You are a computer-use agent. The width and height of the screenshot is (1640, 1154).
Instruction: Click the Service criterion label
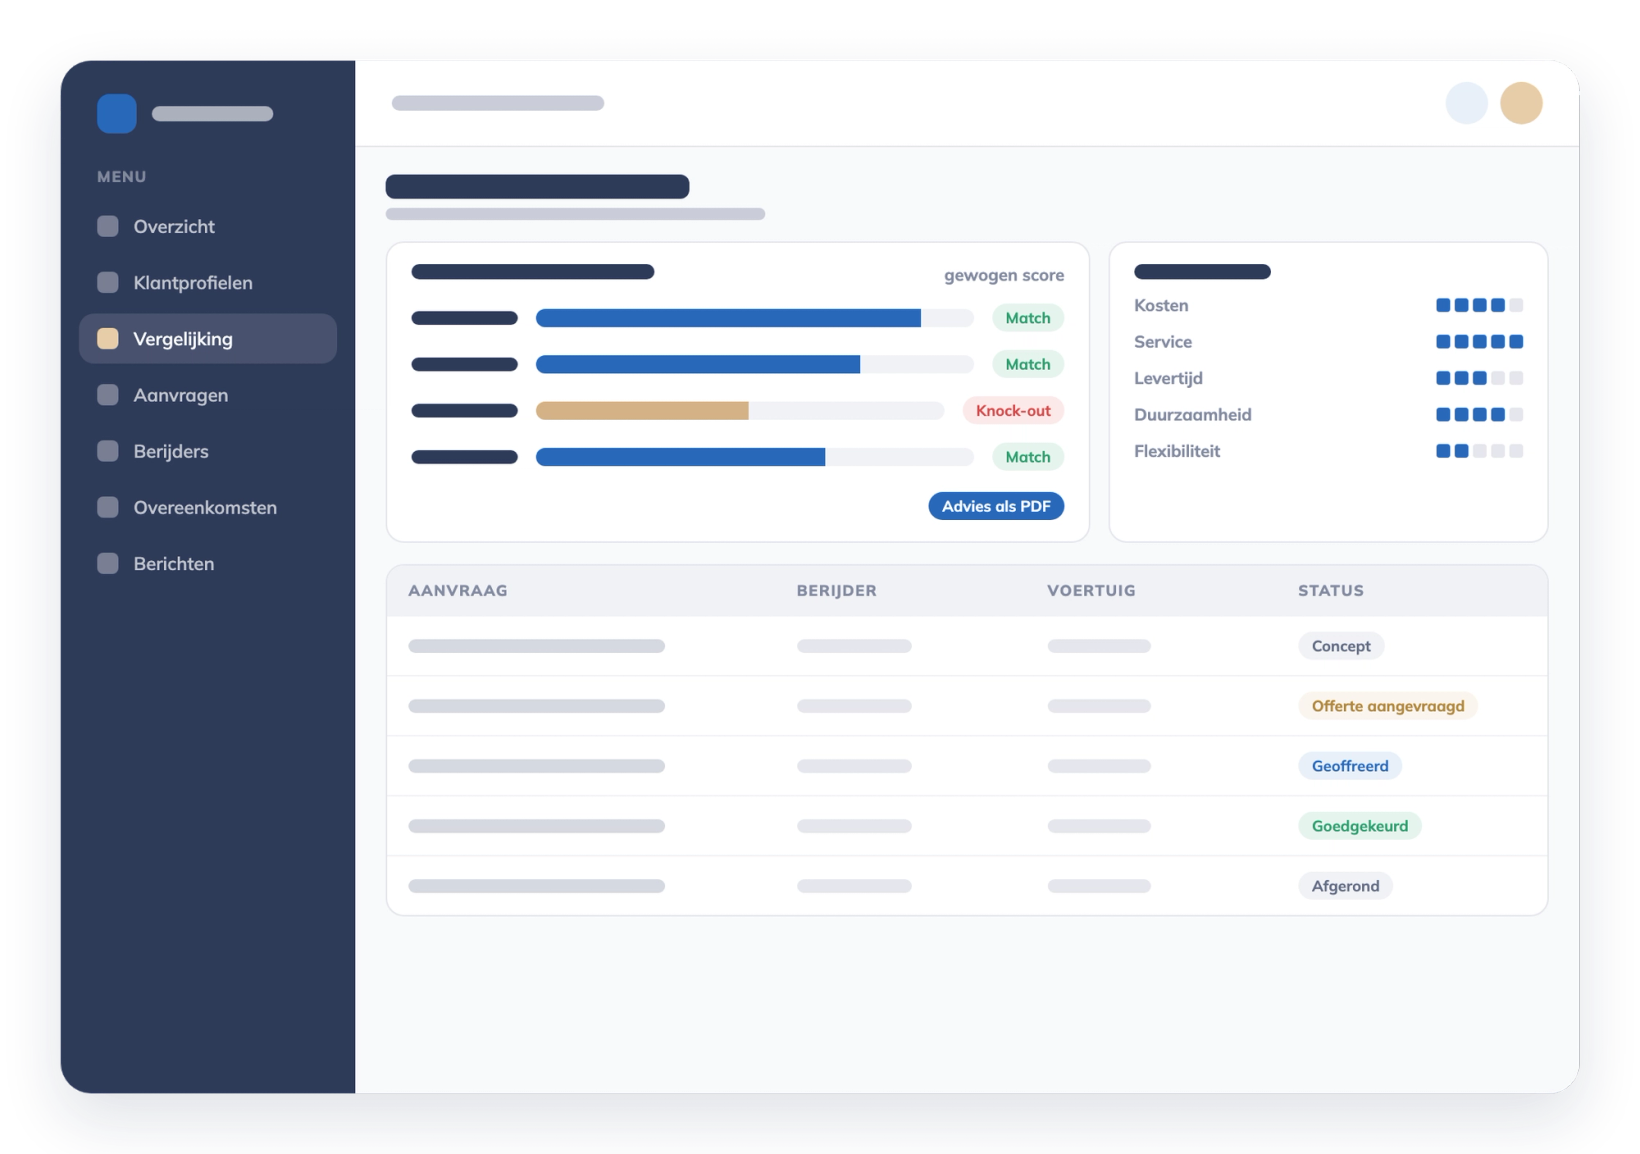[1163, 342]
